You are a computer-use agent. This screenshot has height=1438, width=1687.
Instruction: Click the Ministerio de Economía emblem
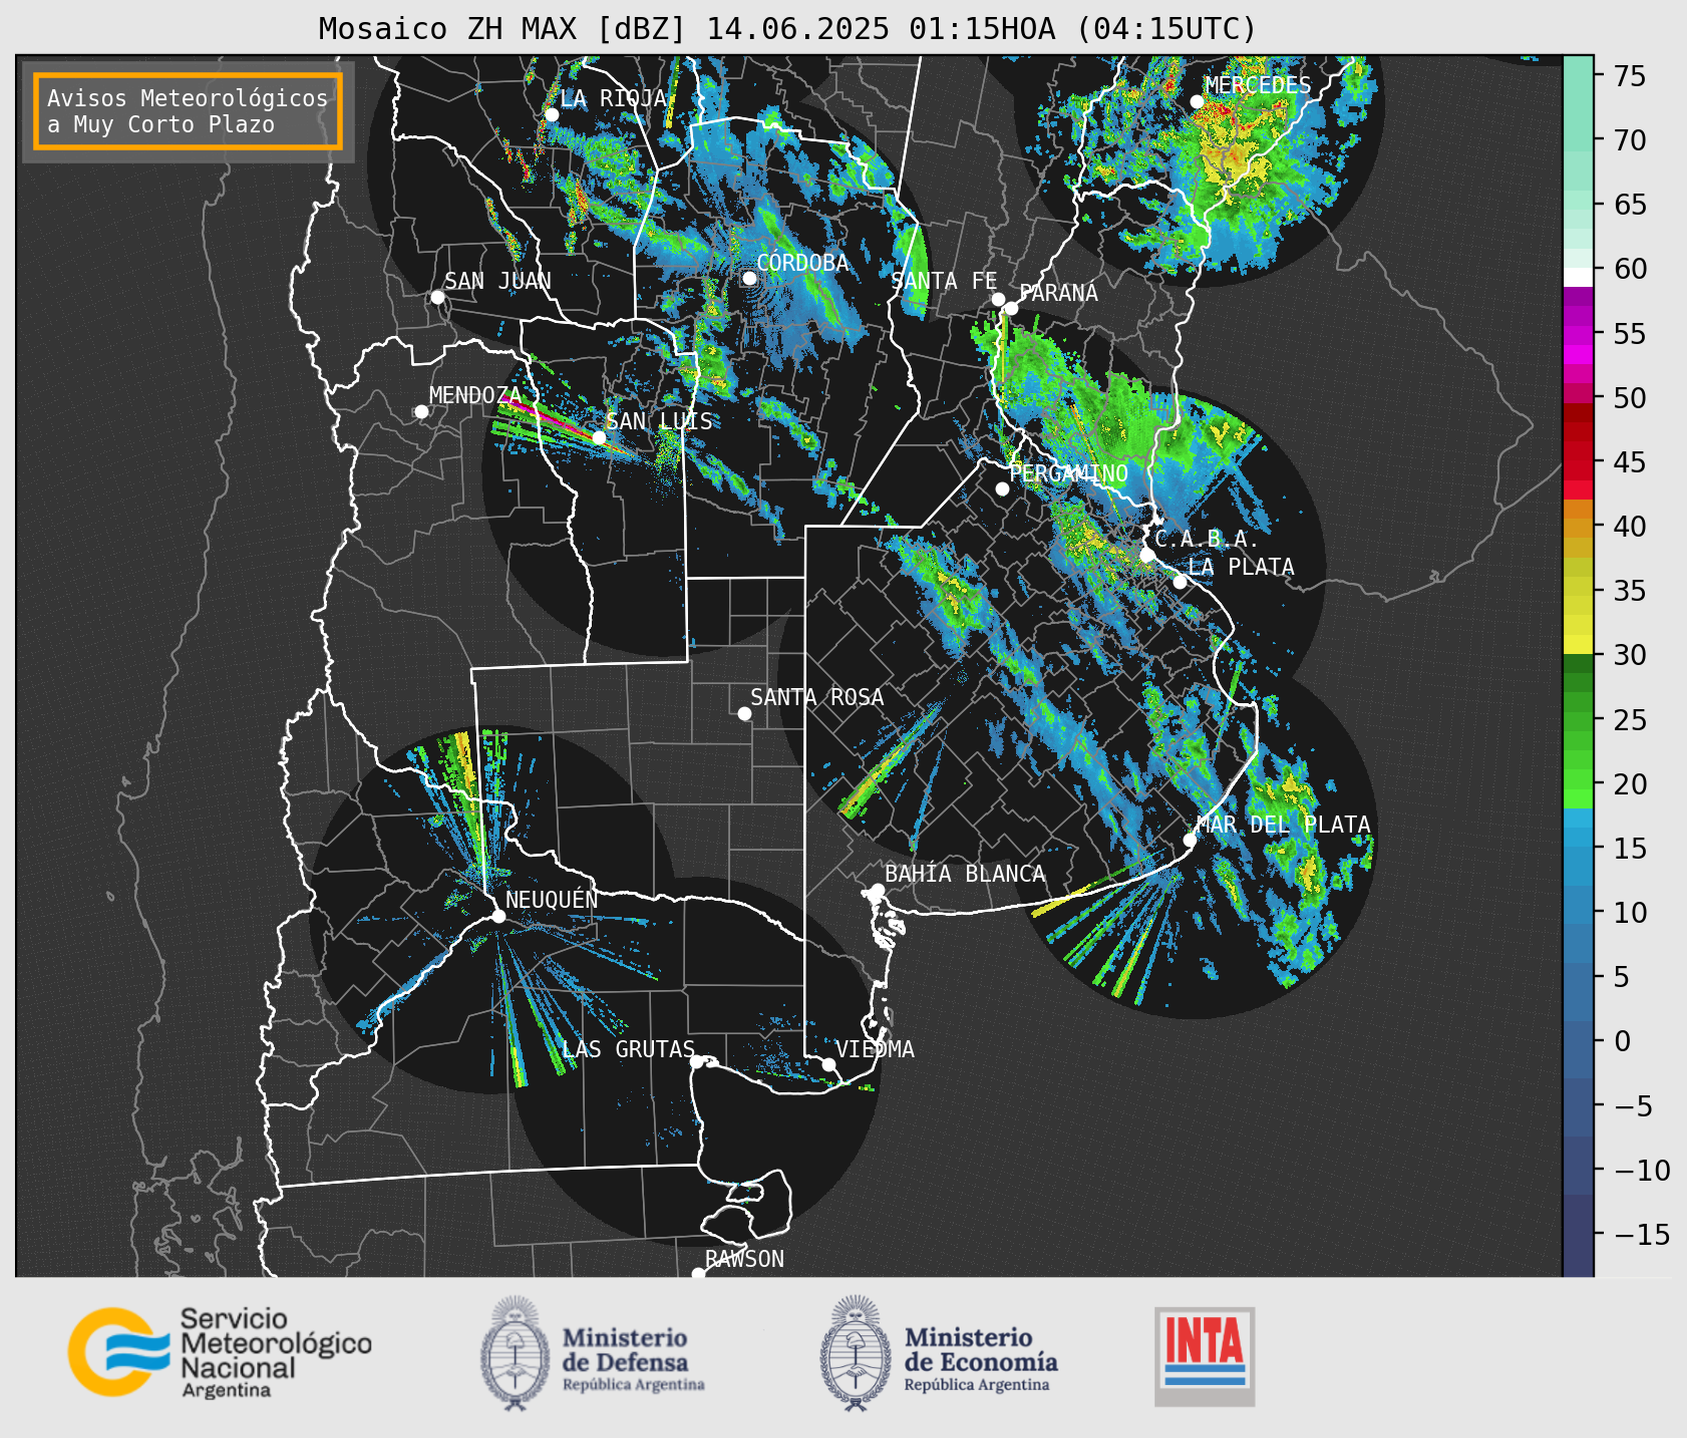(855, 1353)
